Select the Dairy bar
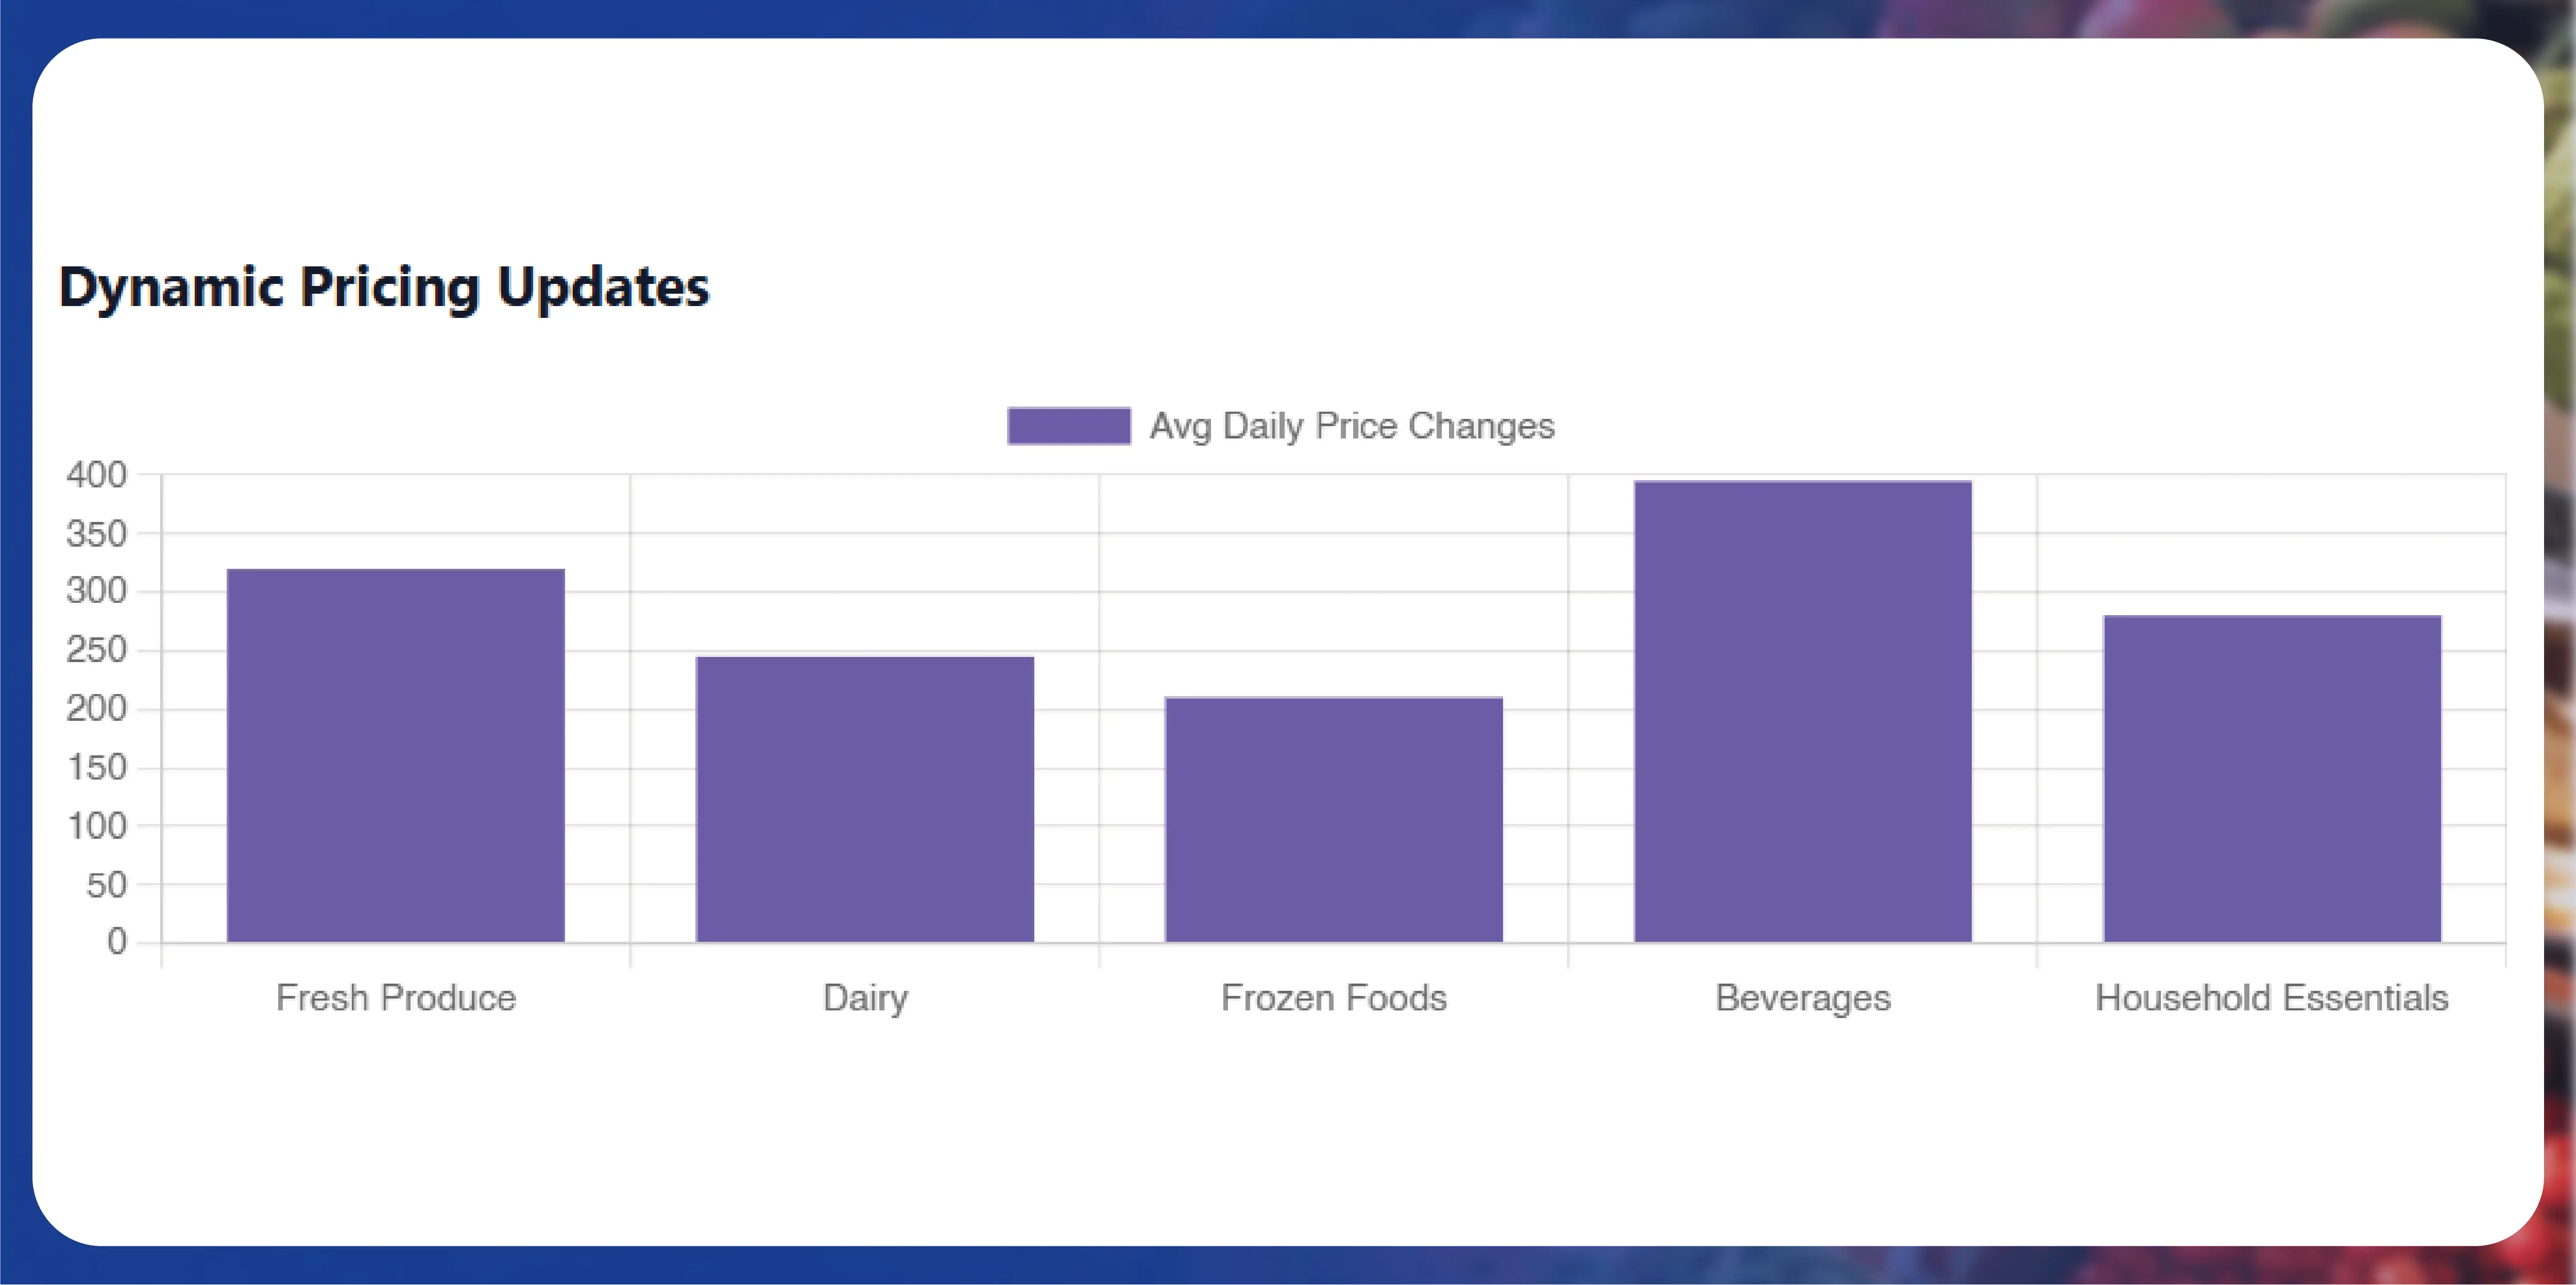This screenshot has width=2576, height=1285. pos(865,799)
